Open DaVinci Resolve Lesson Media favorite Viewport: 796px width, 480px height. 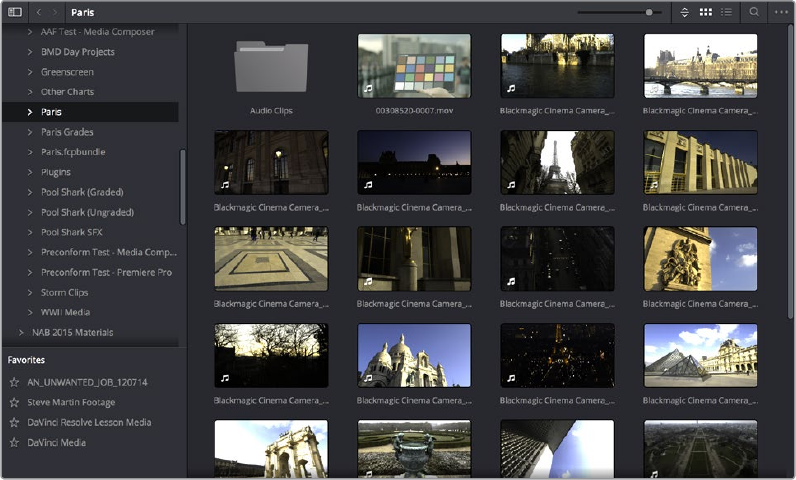coord(89,422)
